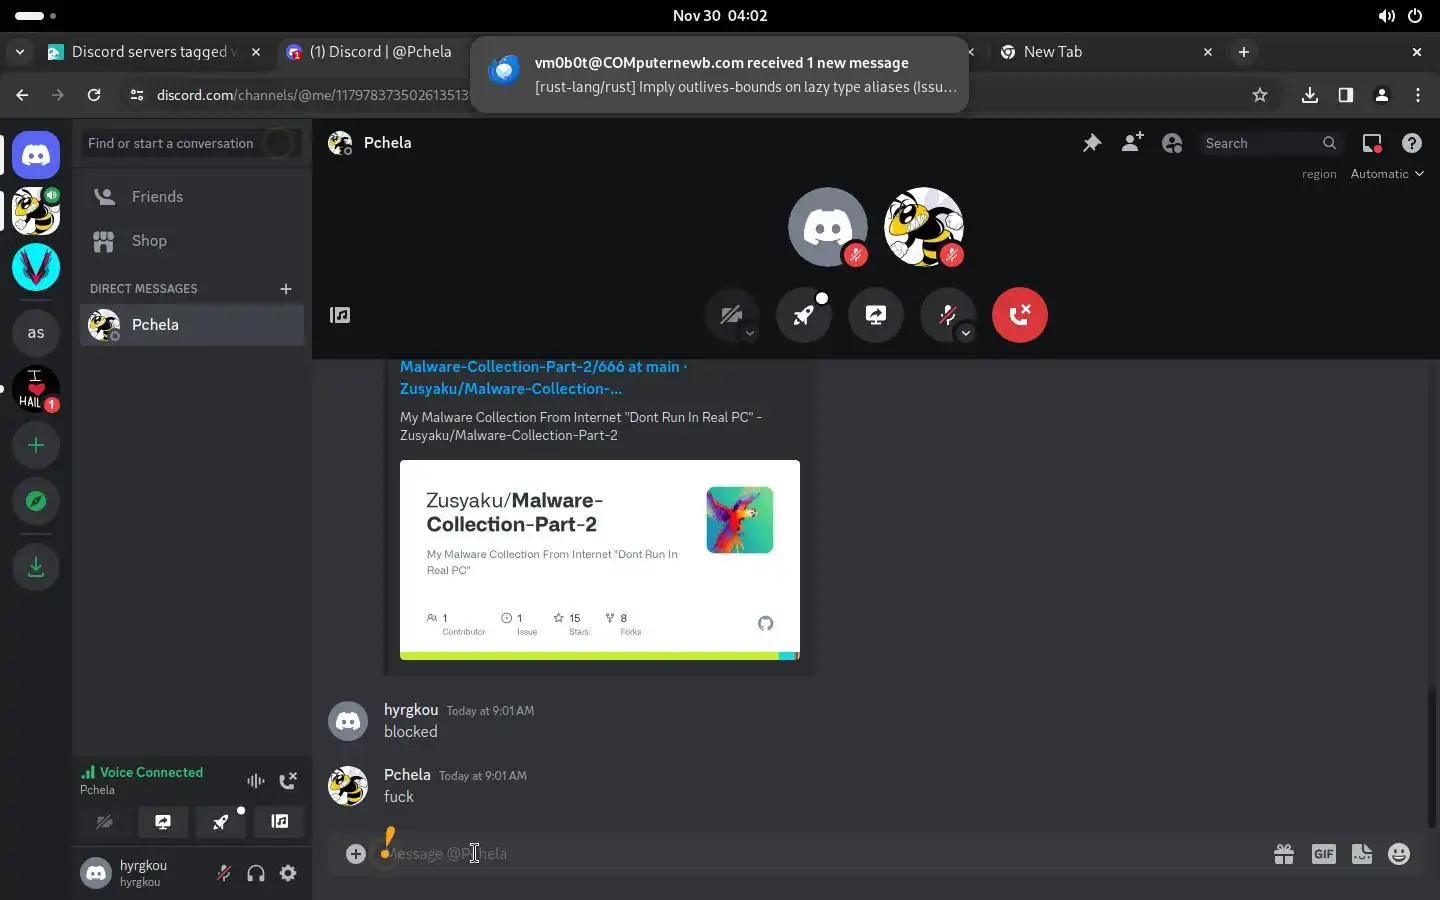Screen dimensions: 1440x900
Task: Launch activity from voice connected panel
Action: tap(221, 822)
